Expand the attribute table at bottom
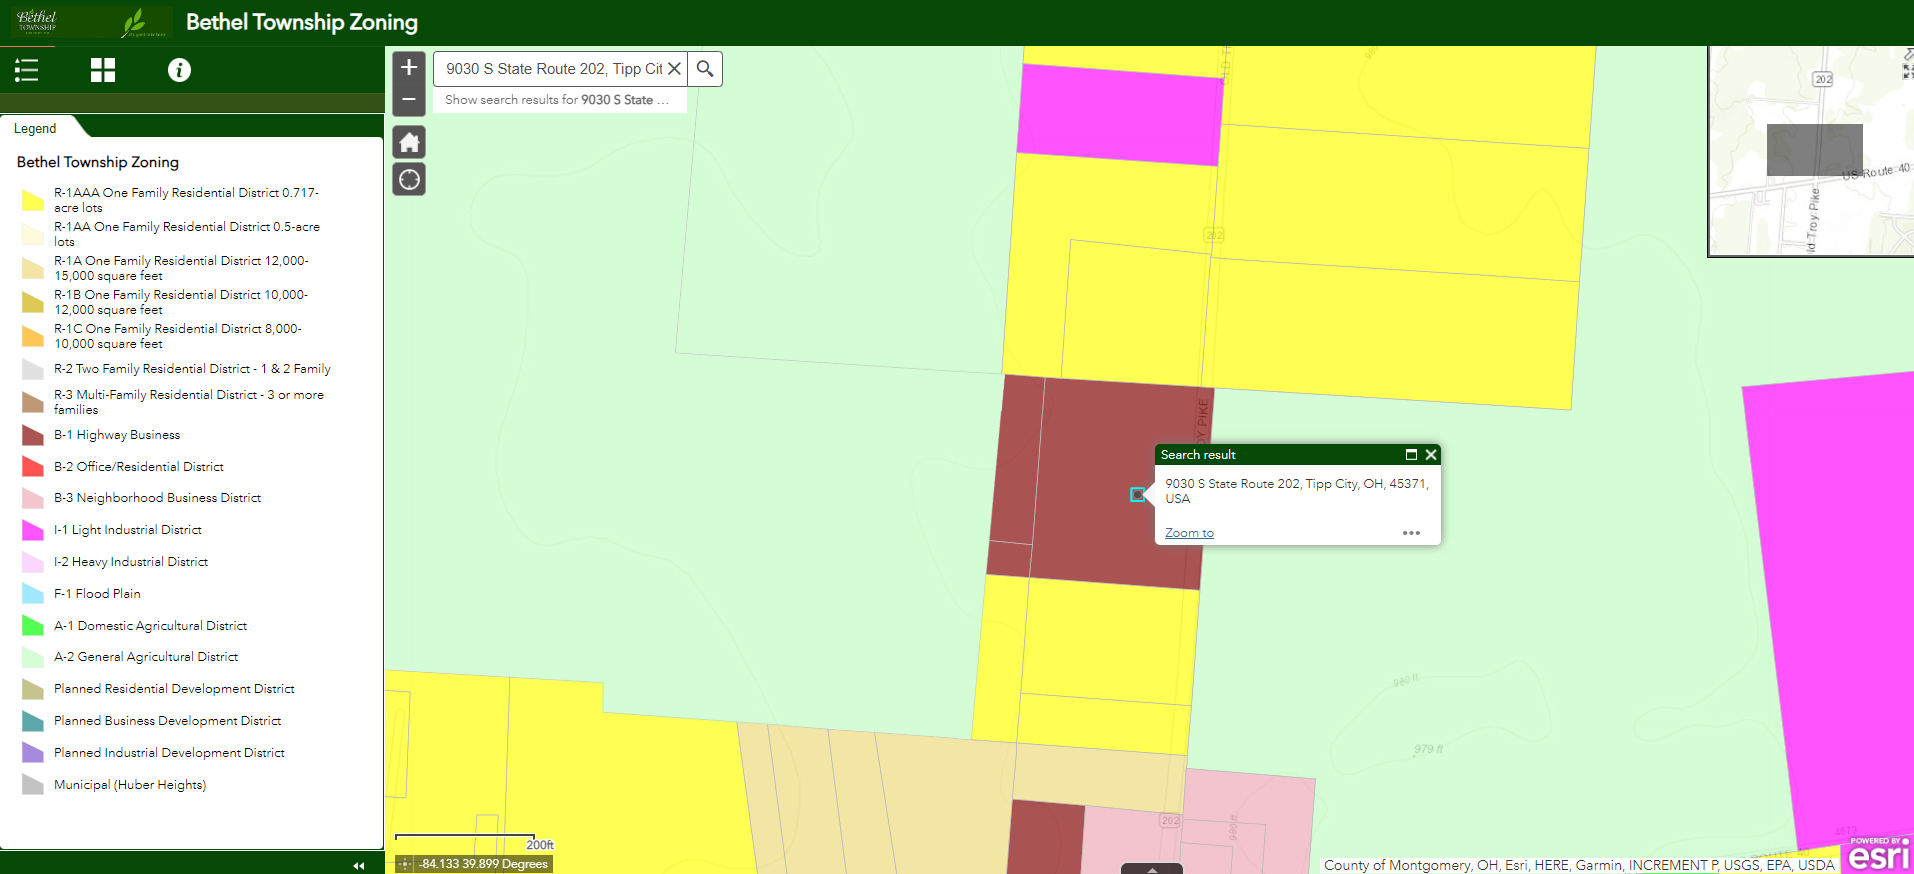The image size is (1914, 874). coord(1152,869)
